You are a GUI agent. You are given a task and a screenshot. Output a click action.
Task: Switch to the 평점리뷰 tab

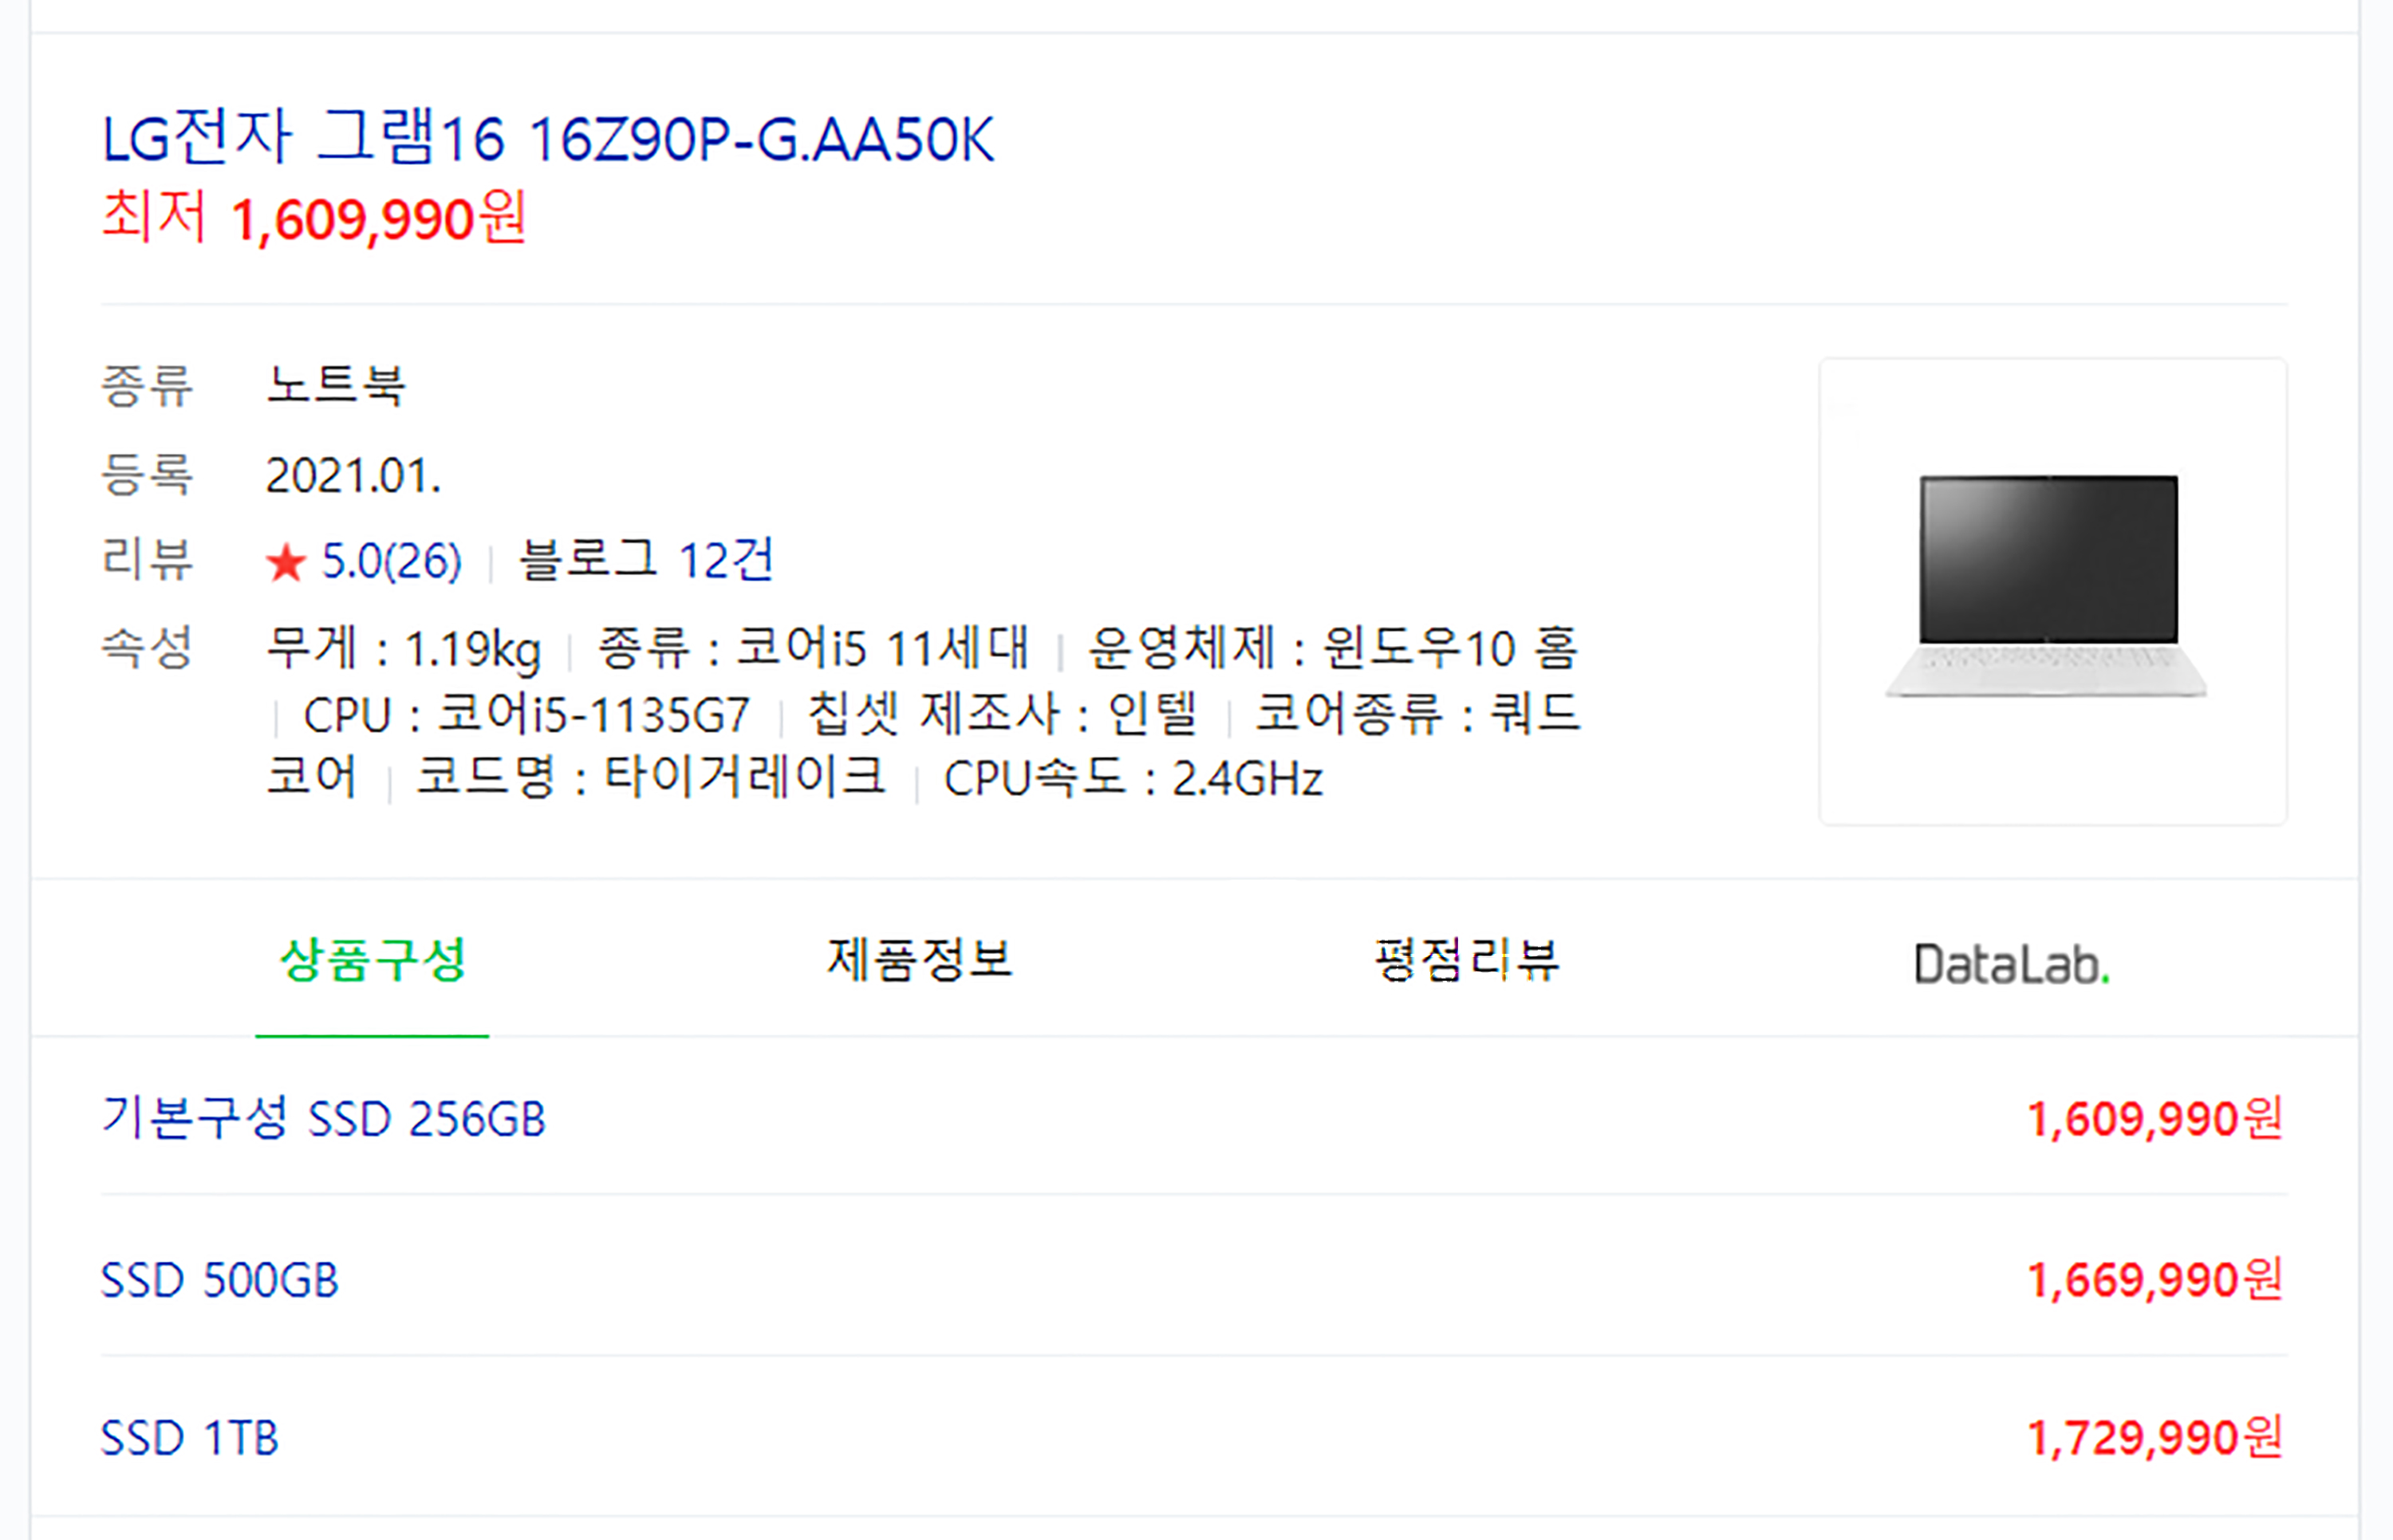click(1466, 960)
